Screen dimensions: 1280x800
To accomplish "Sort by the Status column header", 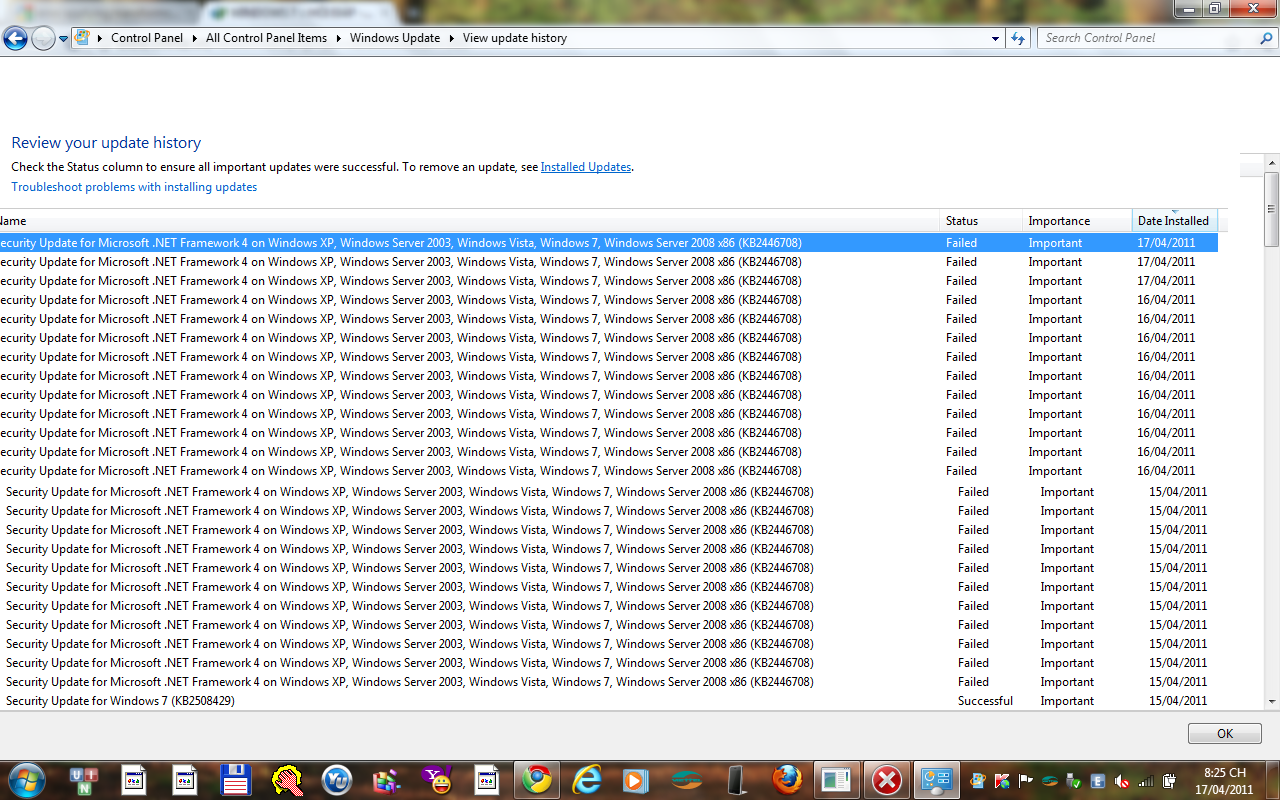I will point(981,221).
